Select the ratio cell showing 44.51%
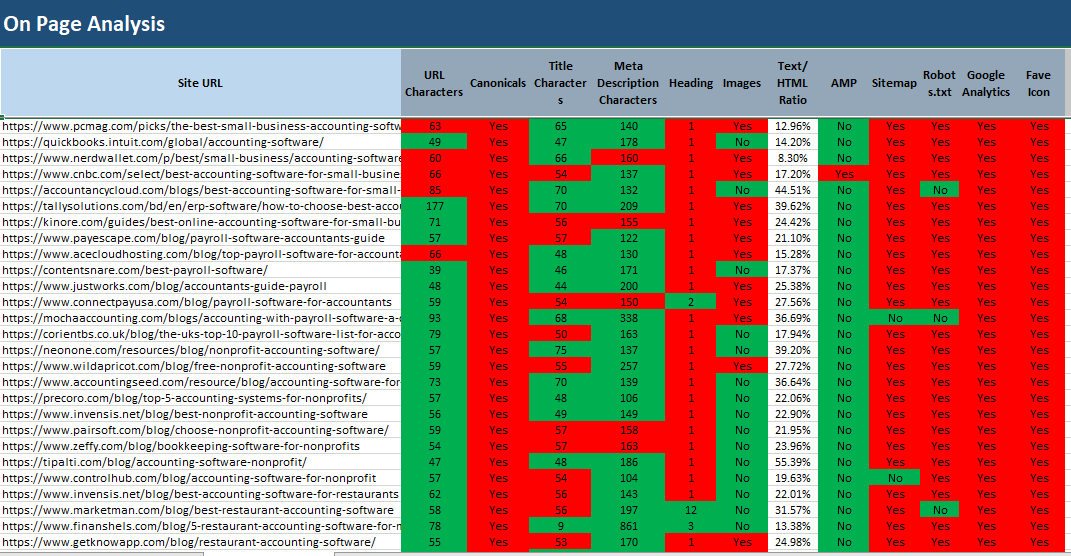Image resolution: width=1071 pixels, height=556 pixels. [793, 190]
